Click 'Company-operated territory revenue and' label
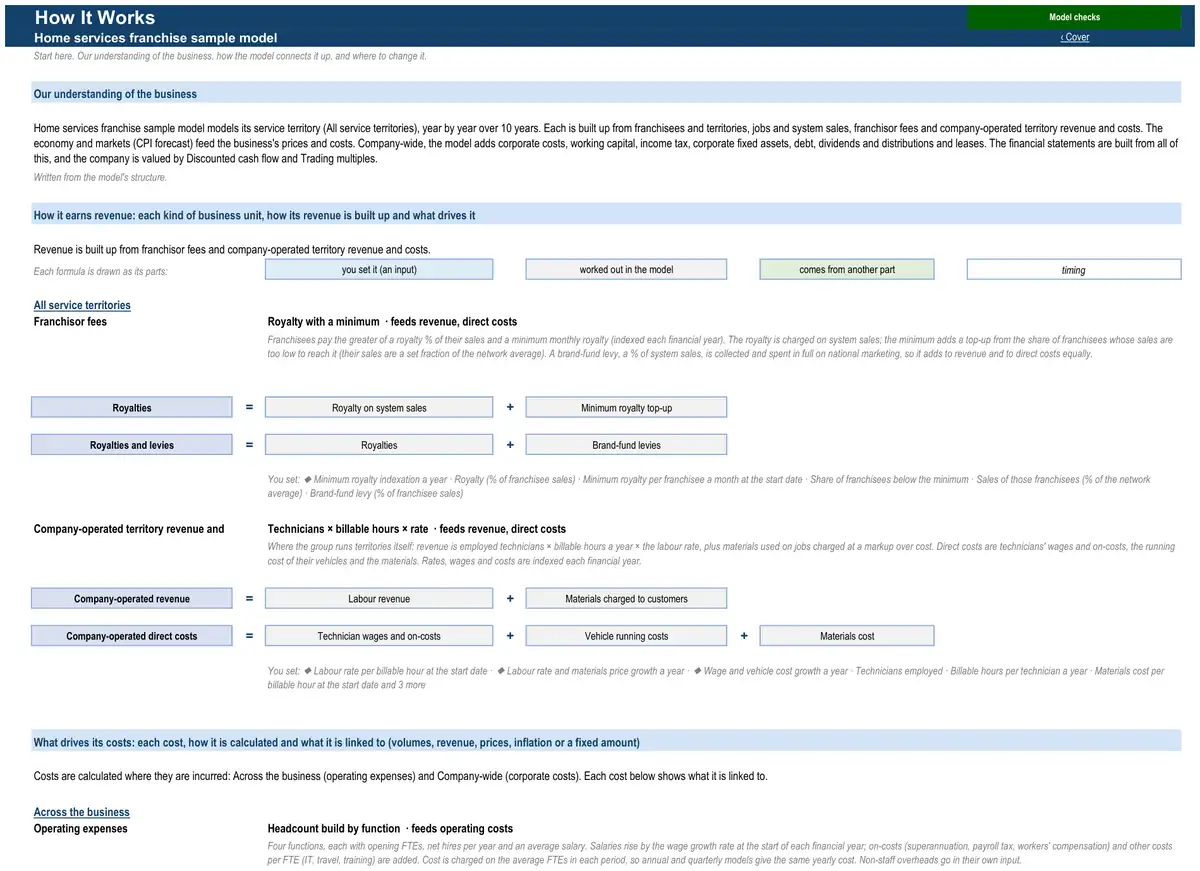This screenshot has height=871, width=1200. pos(129,529)
